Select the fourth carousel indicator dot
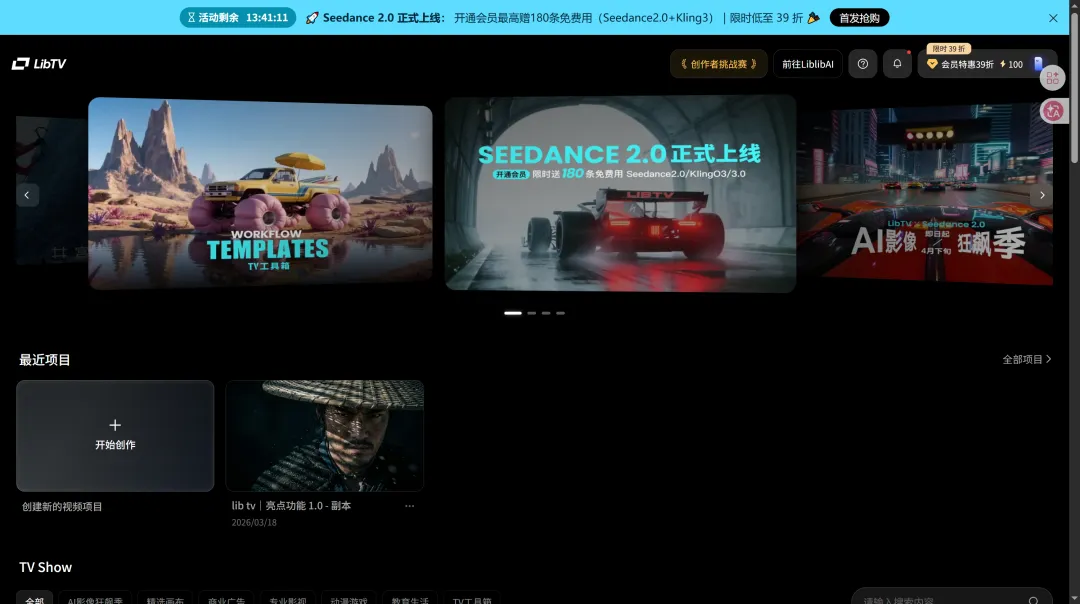Image resolution: width=1080 pixels, height=604 pixels. click(x=560, y=313)
